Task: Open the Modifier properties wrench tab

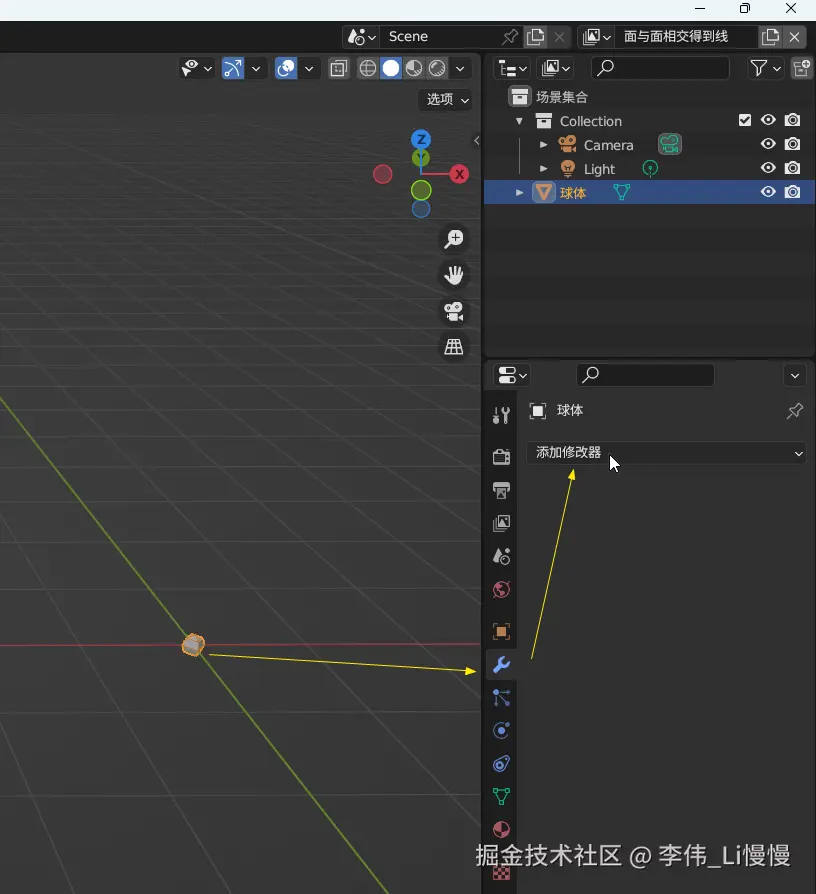Action: (x=501, y=665)
